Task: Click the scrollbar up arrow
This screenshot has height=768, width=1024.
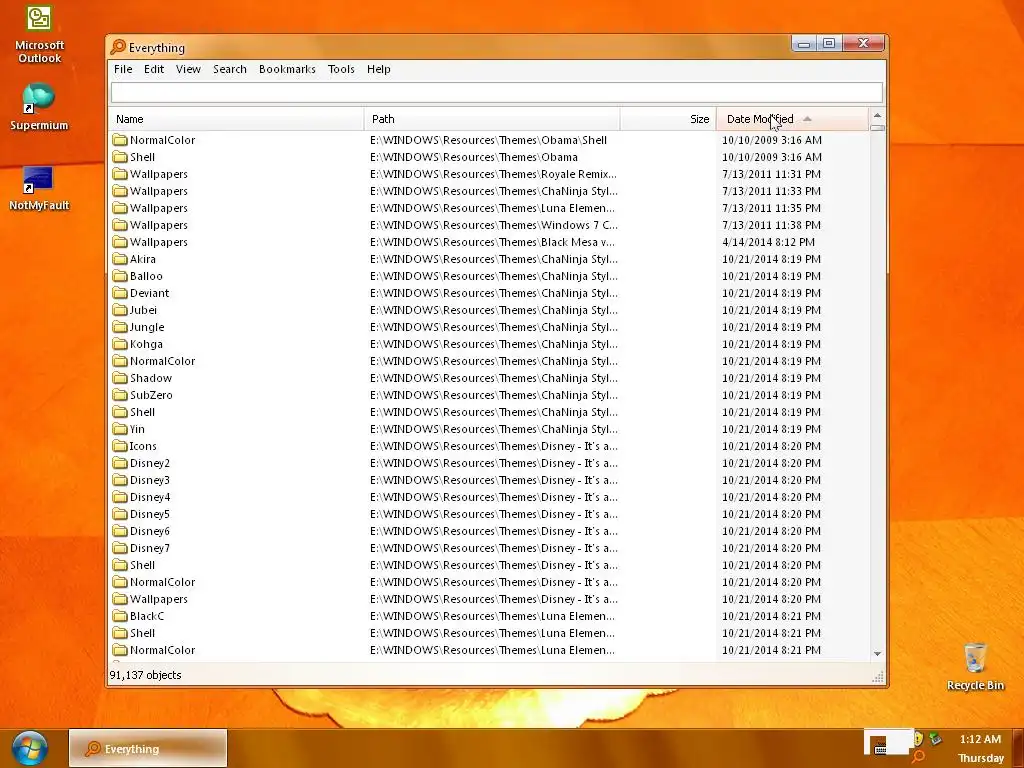Action: pyautogui.click(x=877, y=116)
